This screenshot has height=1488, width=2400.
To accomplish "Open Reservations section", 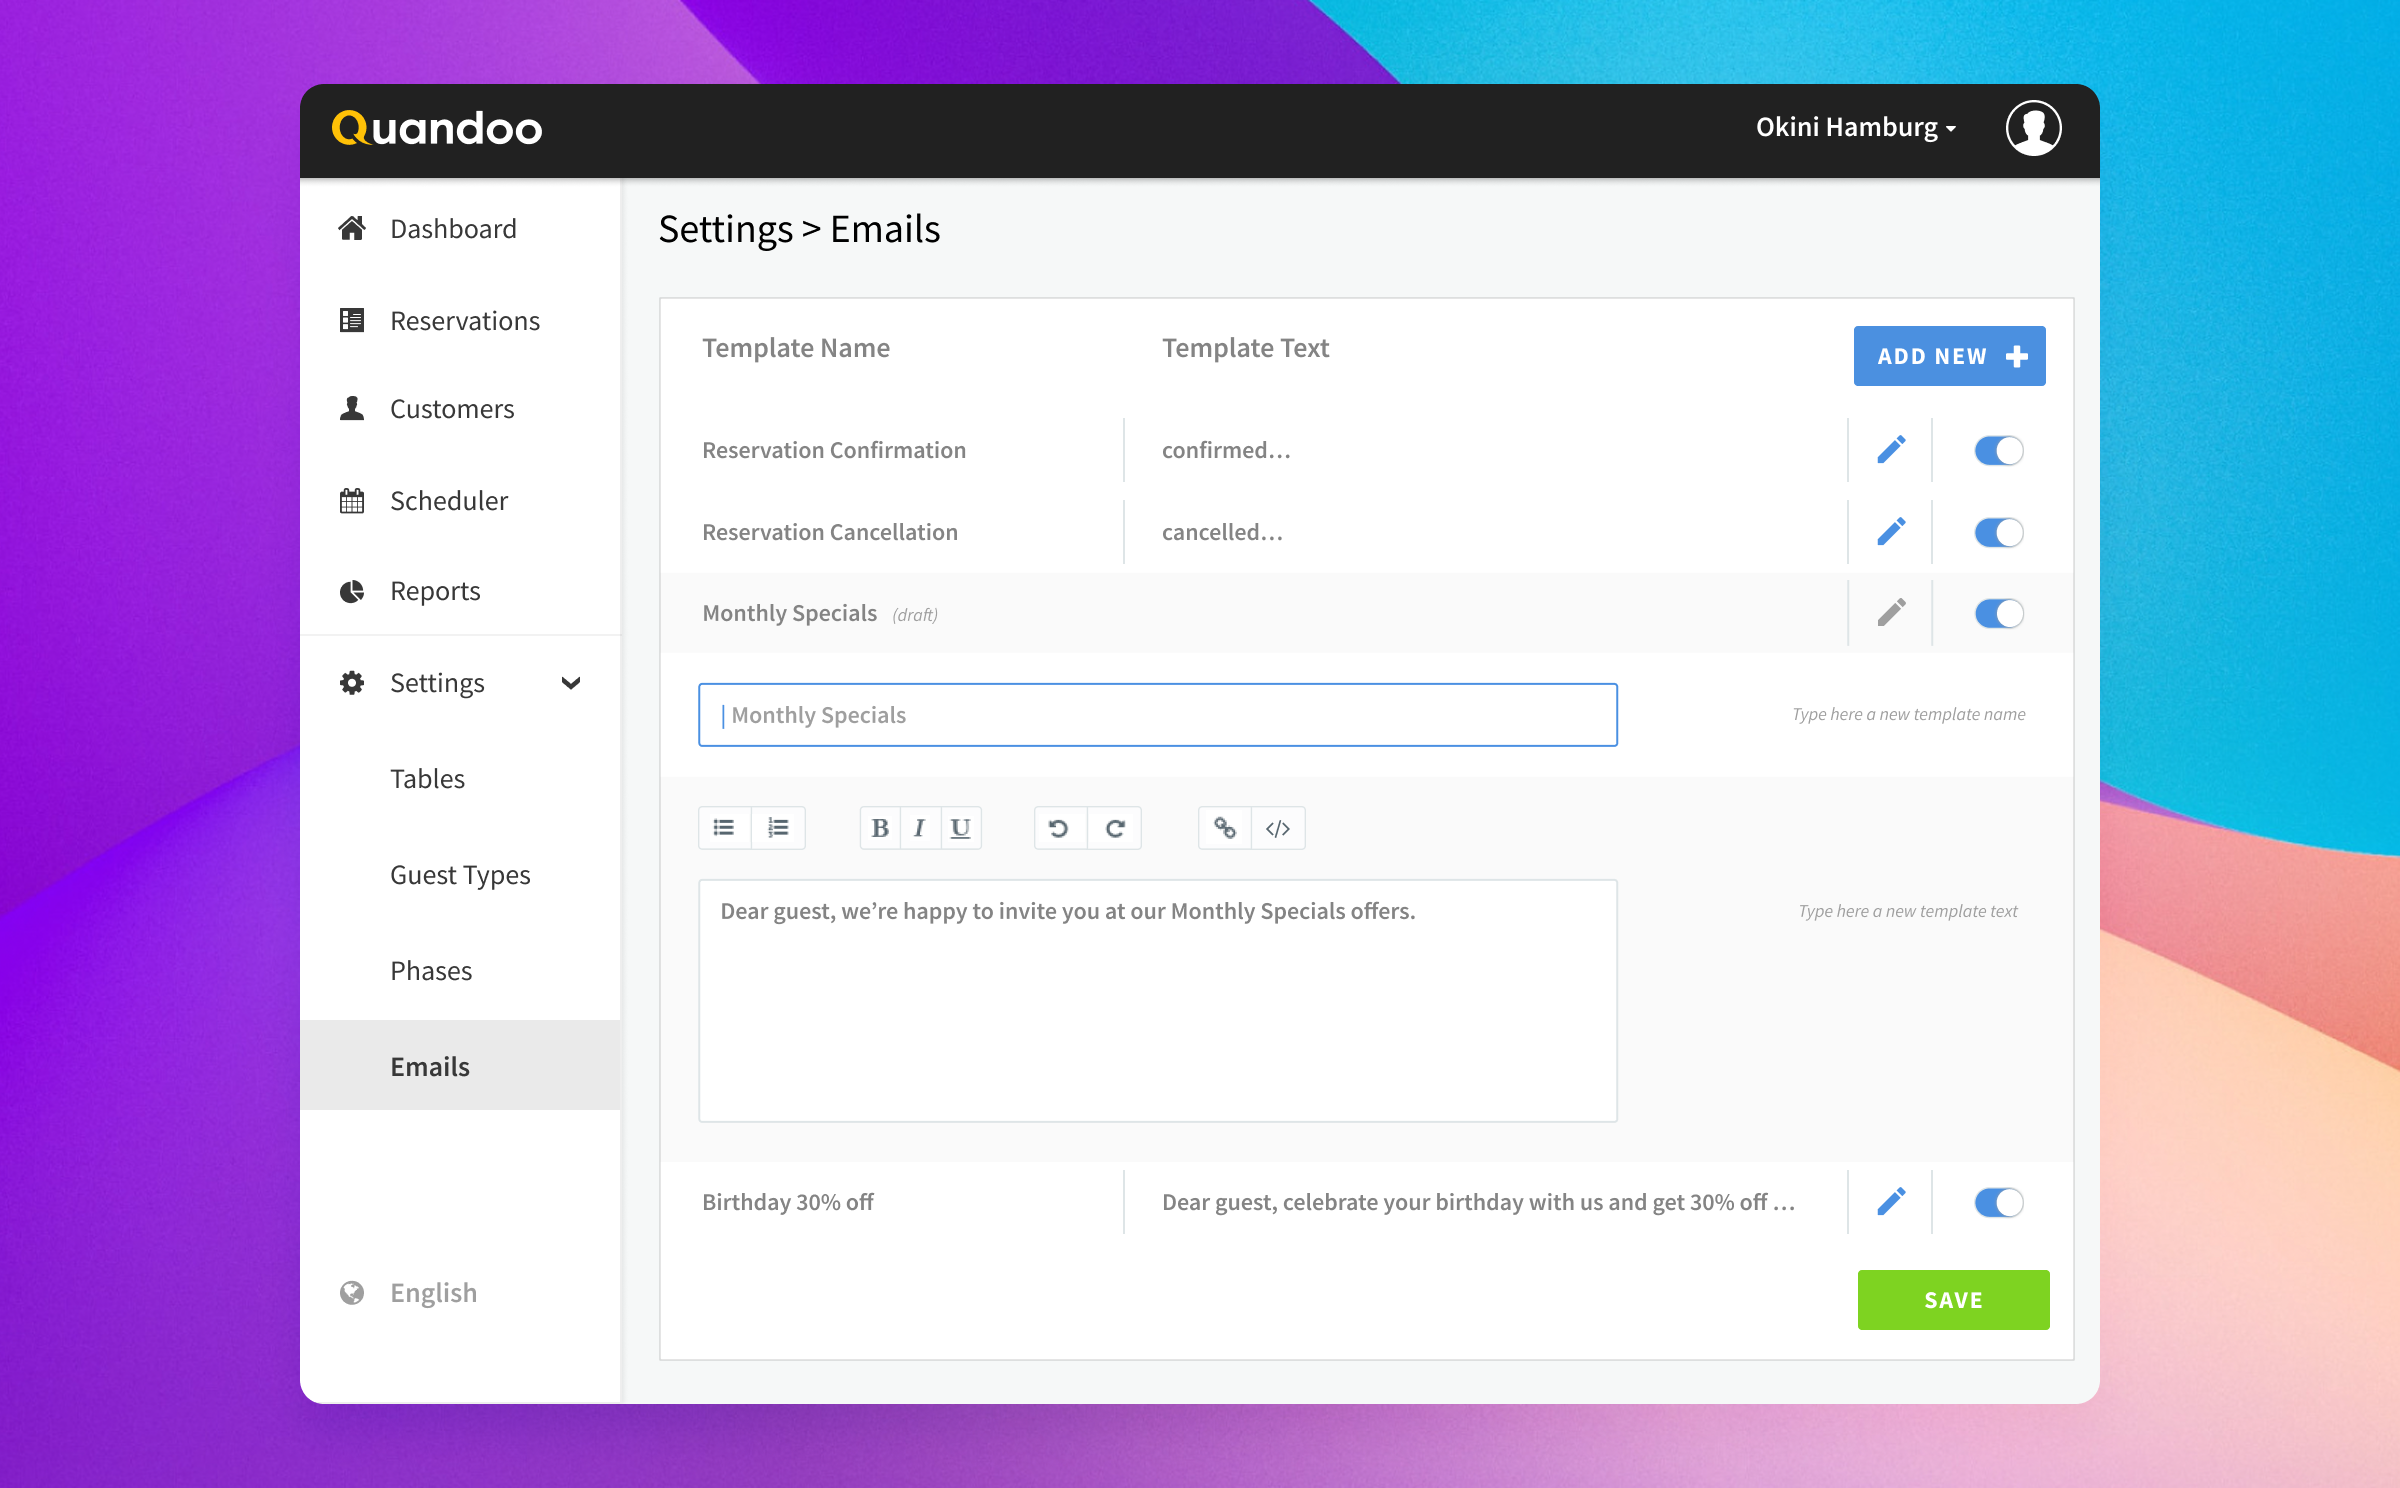I will (465, 321).
